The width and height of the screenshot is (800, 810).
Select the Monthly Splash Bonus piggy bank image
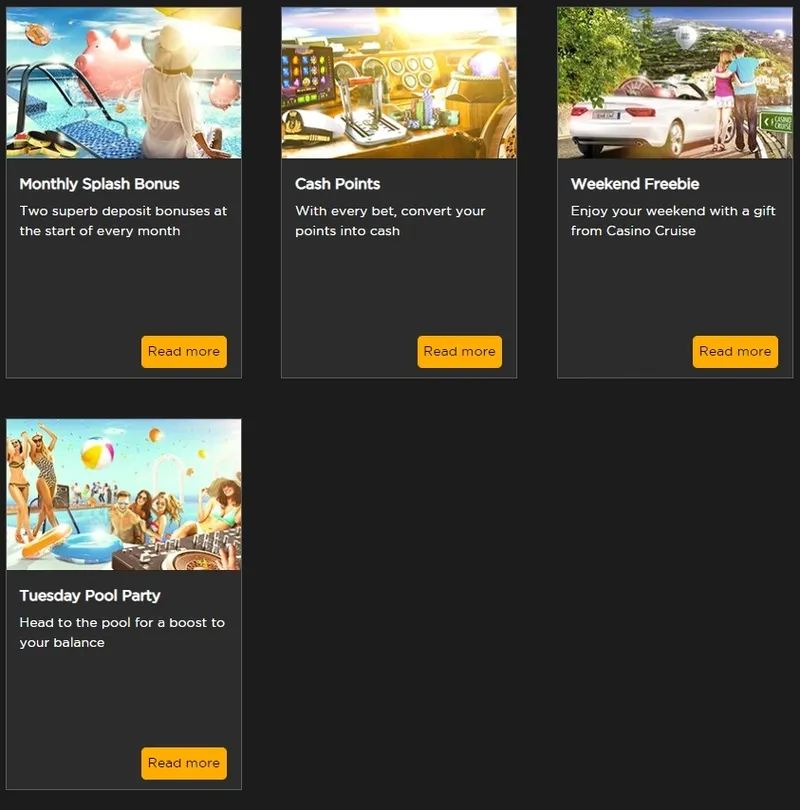pos(123,83)
